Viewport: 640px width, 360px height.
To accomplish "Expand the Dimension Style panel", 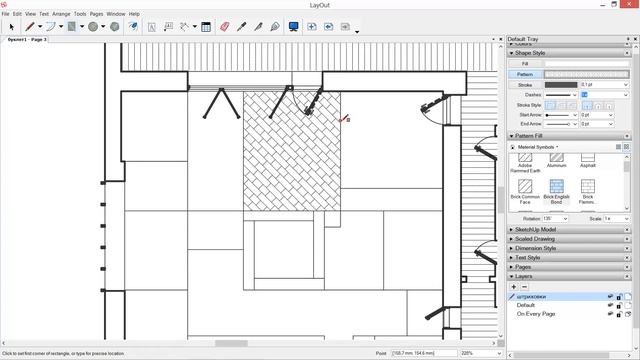I will (x=569, y=249).
